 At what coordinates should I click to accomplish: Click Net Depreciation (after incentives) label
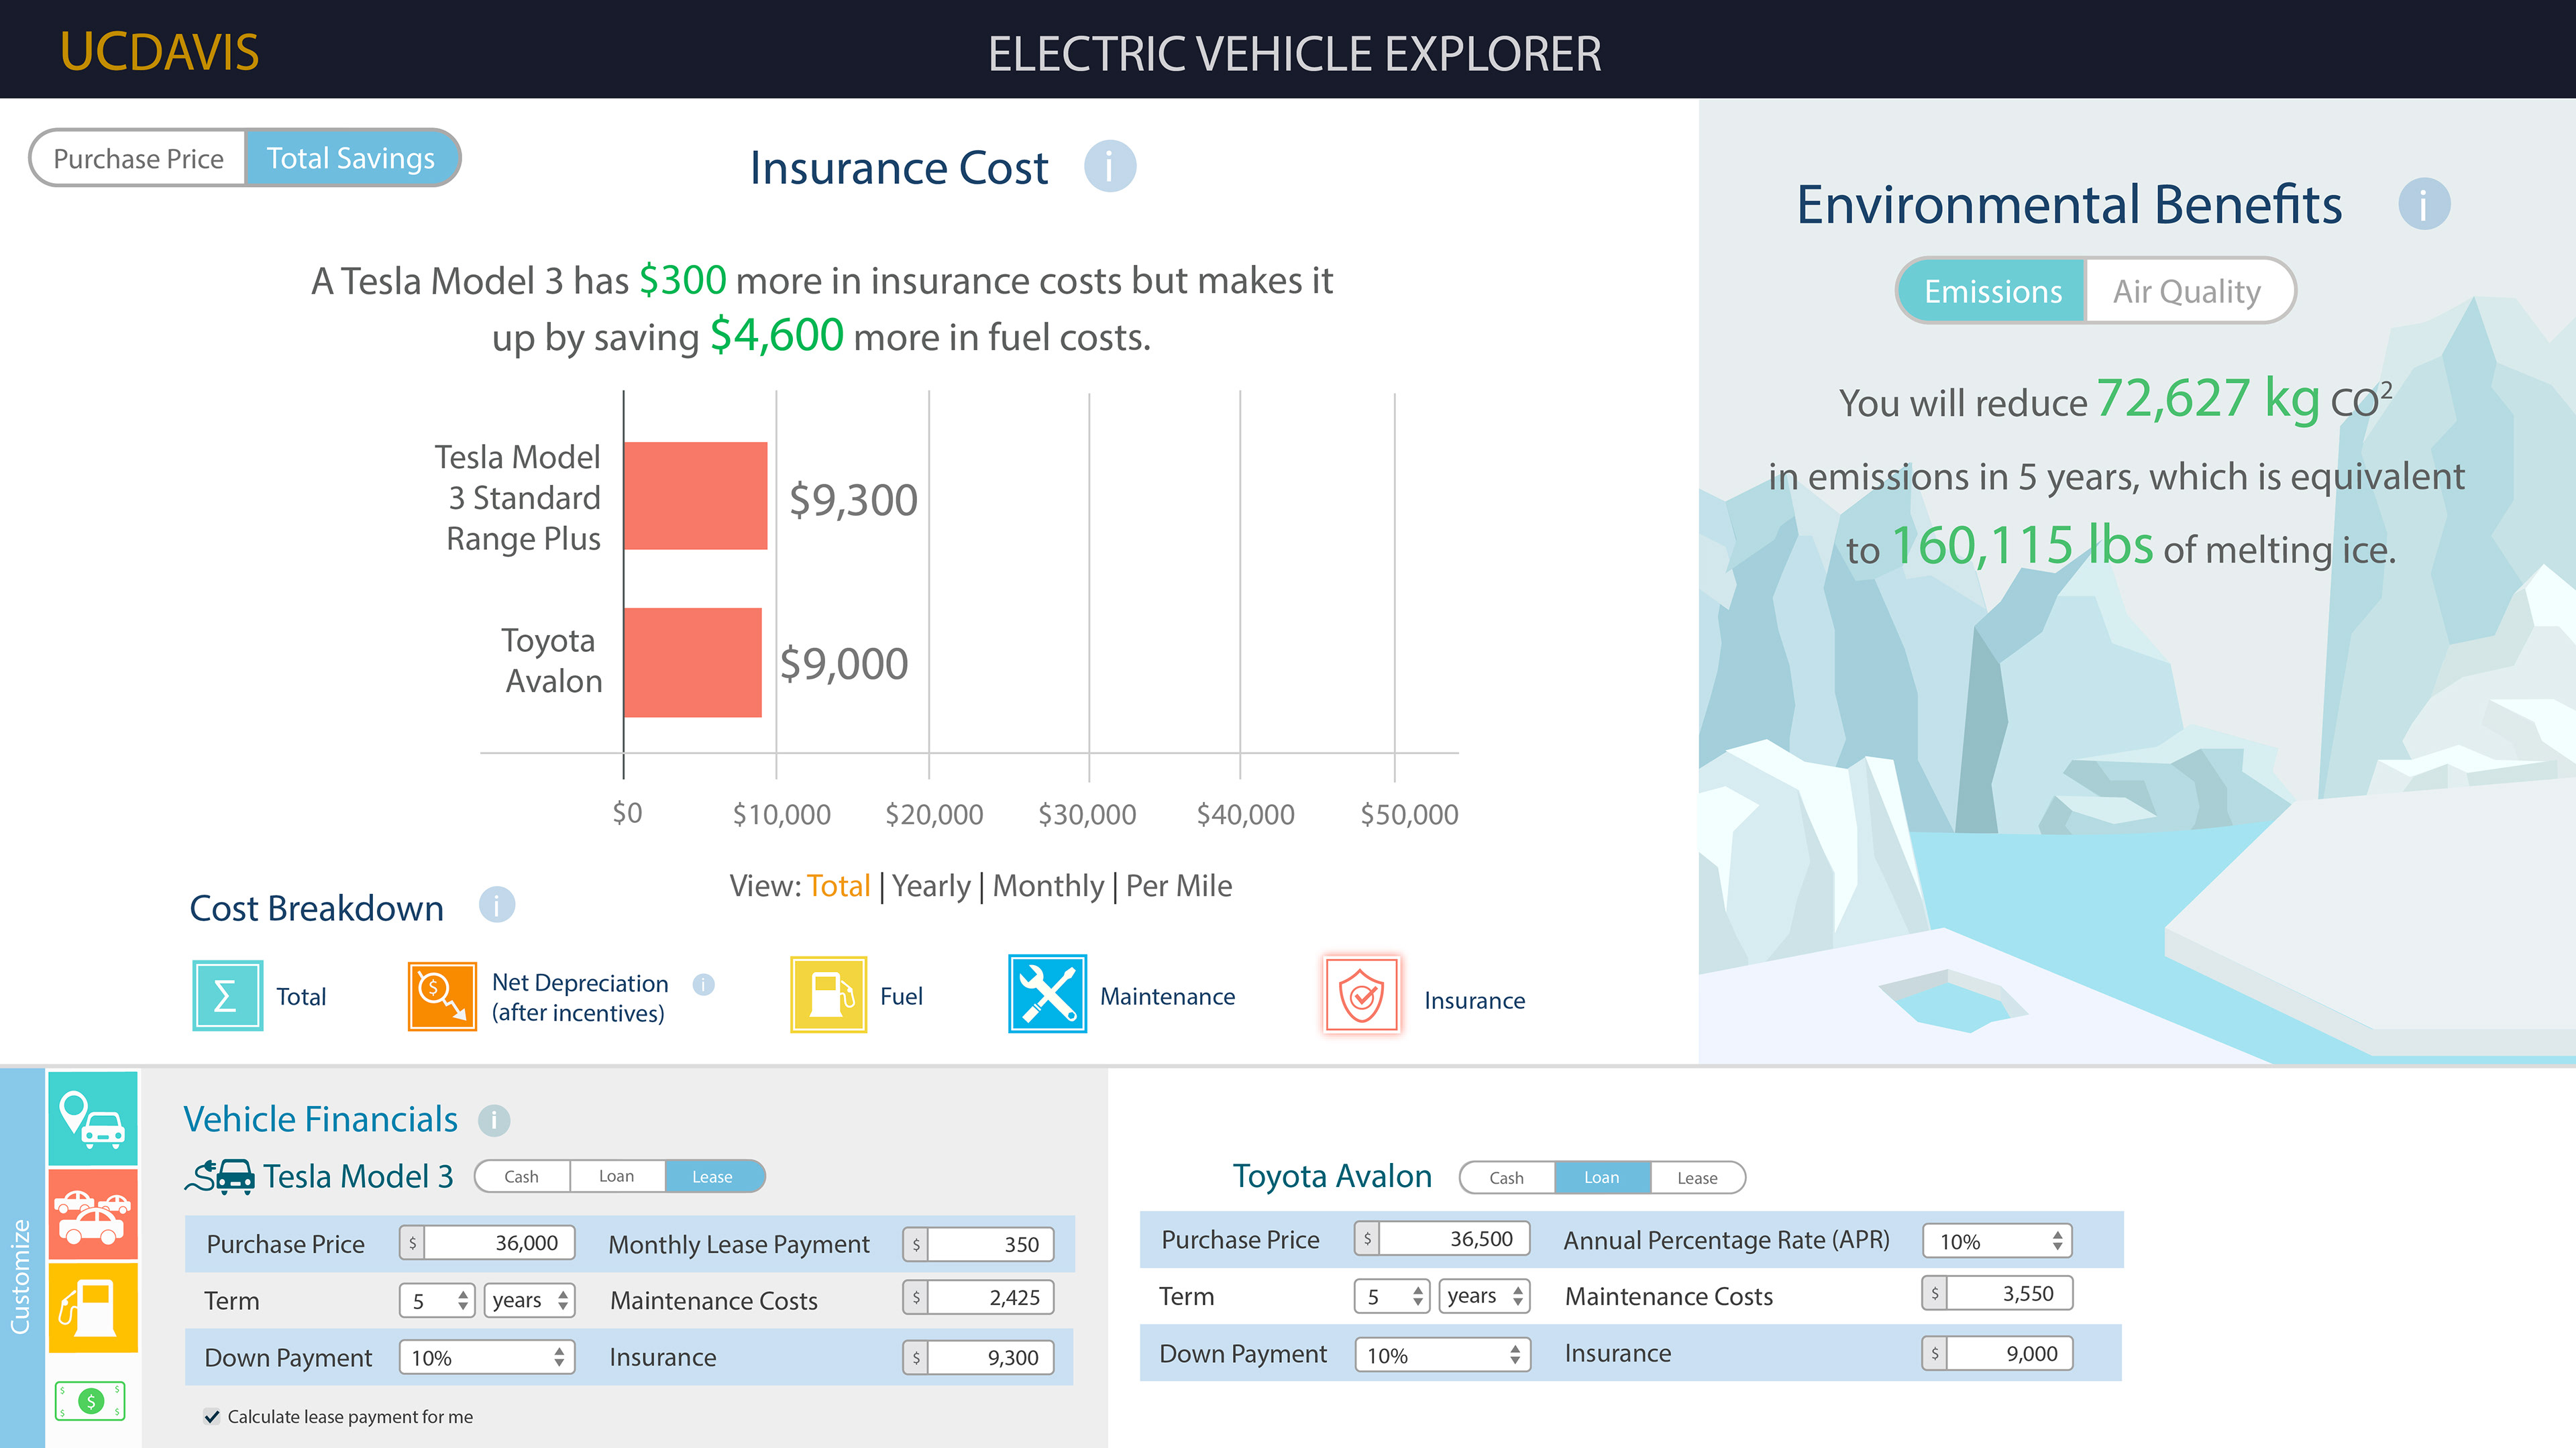(580, 997)
